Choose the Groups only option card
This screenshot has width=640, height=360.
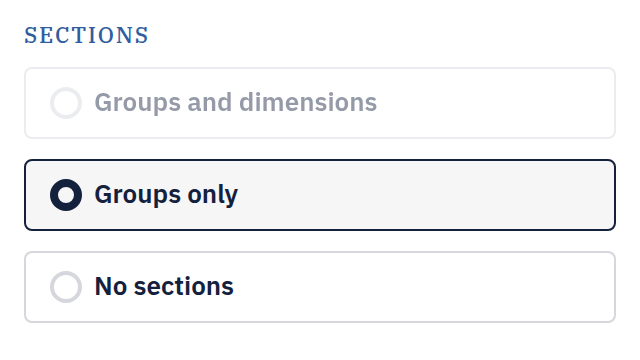coord(320,195)
